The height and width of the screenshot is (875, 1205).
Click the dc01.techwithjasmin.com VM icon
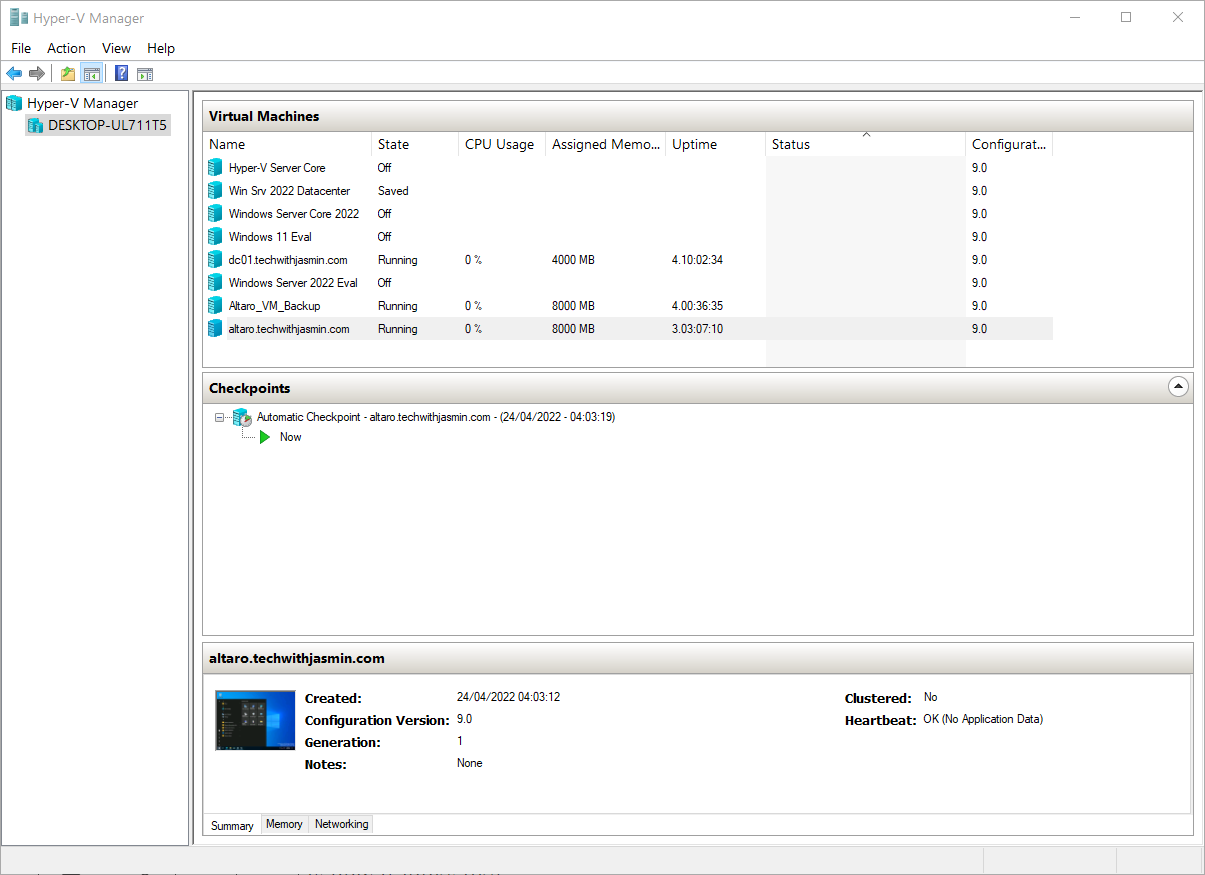coord(215,260)
